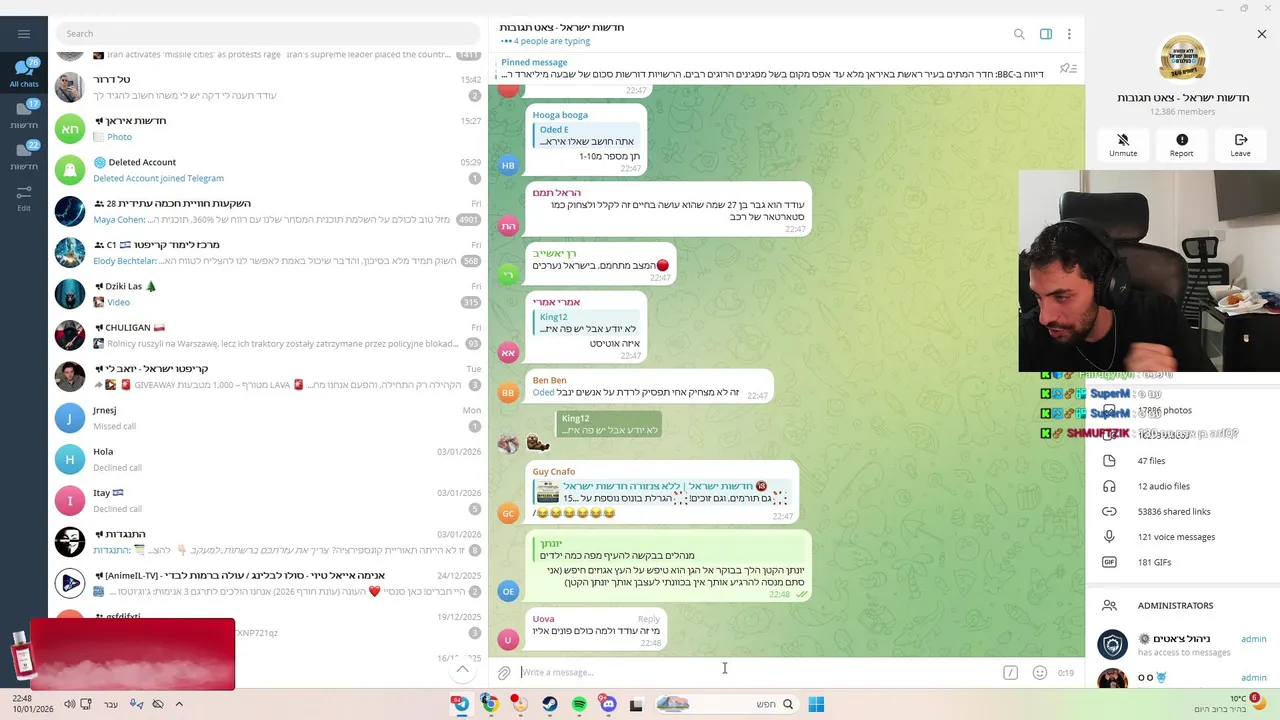1280x720 pixels.
Task: Open chat header title חדשות ישראל
Action: click(562, 27)
